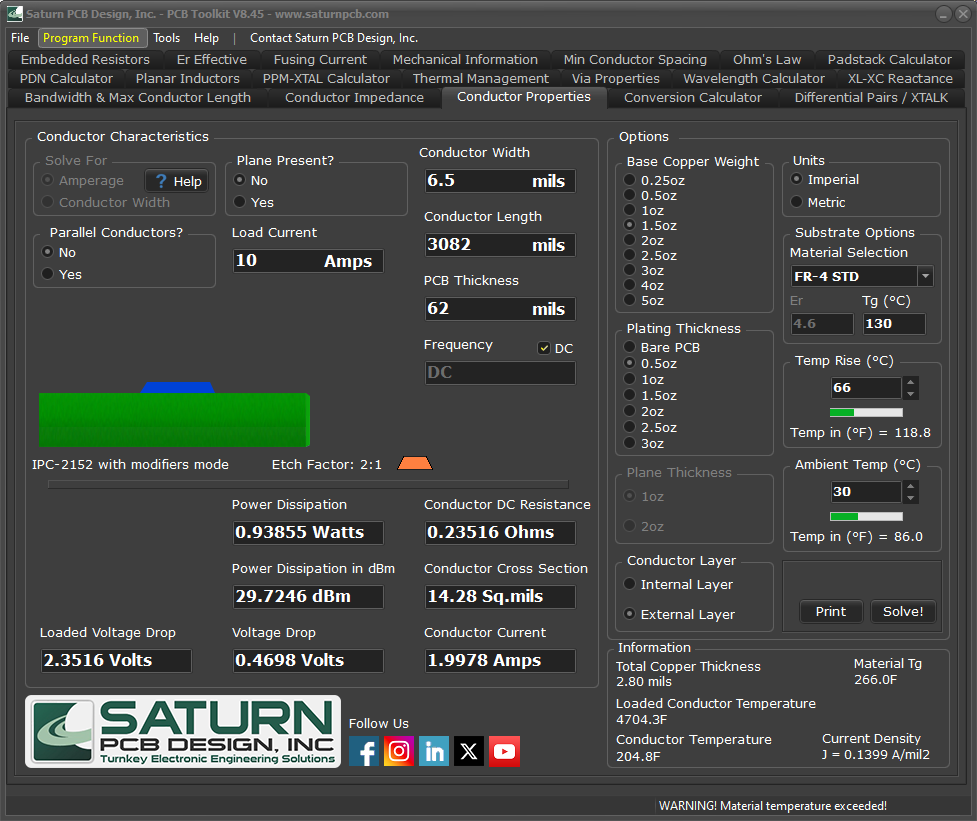Image resolution: width=977 pixels, height=821 pixels.
Task: Click the Tg 130 input field
Action: click(x=894, y=324)
